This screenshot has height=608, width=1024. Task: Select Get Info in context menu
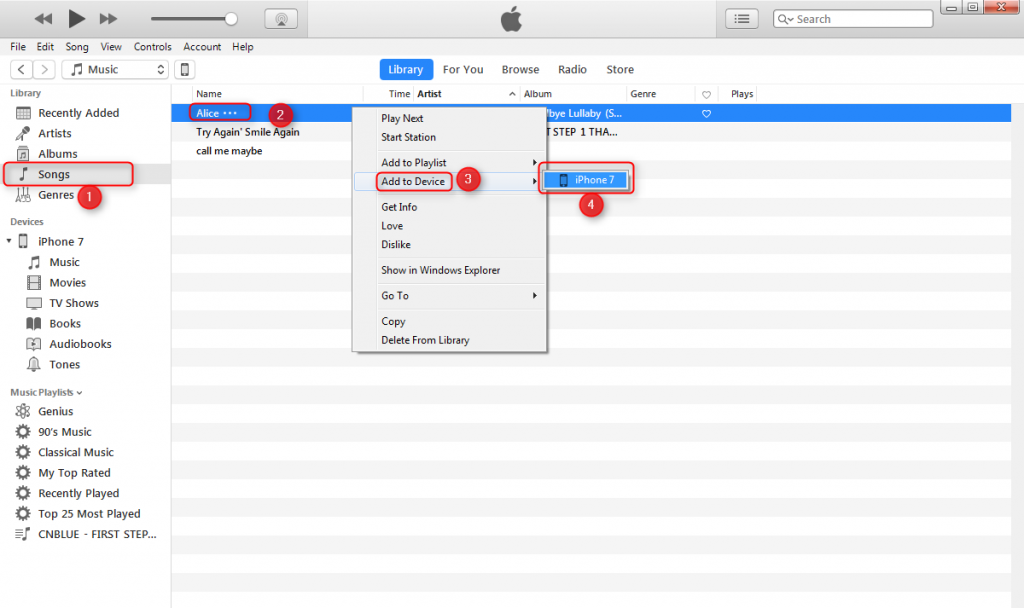pos(399,207)
